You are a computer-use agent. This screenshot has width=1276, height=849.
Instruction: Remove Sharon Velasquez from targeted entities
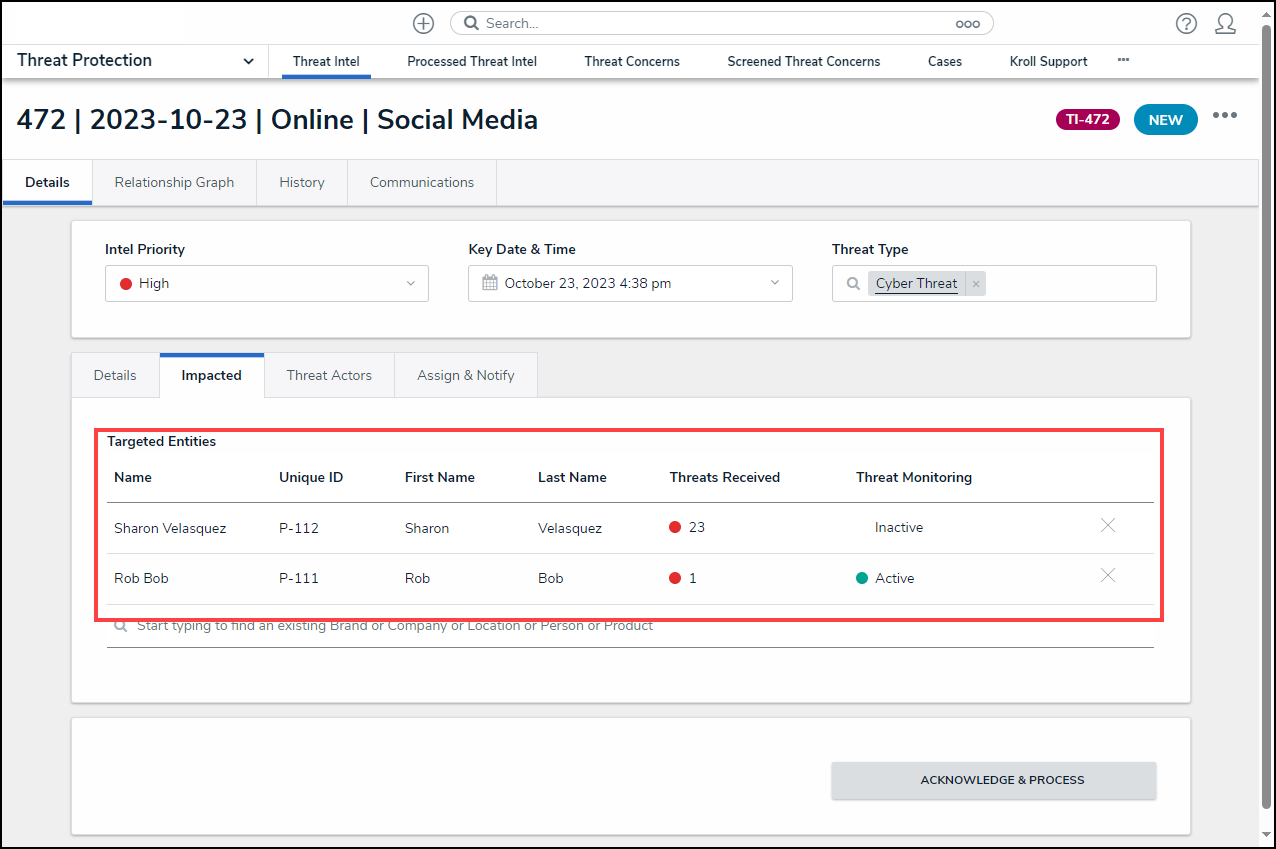[x=1108, y=525]
